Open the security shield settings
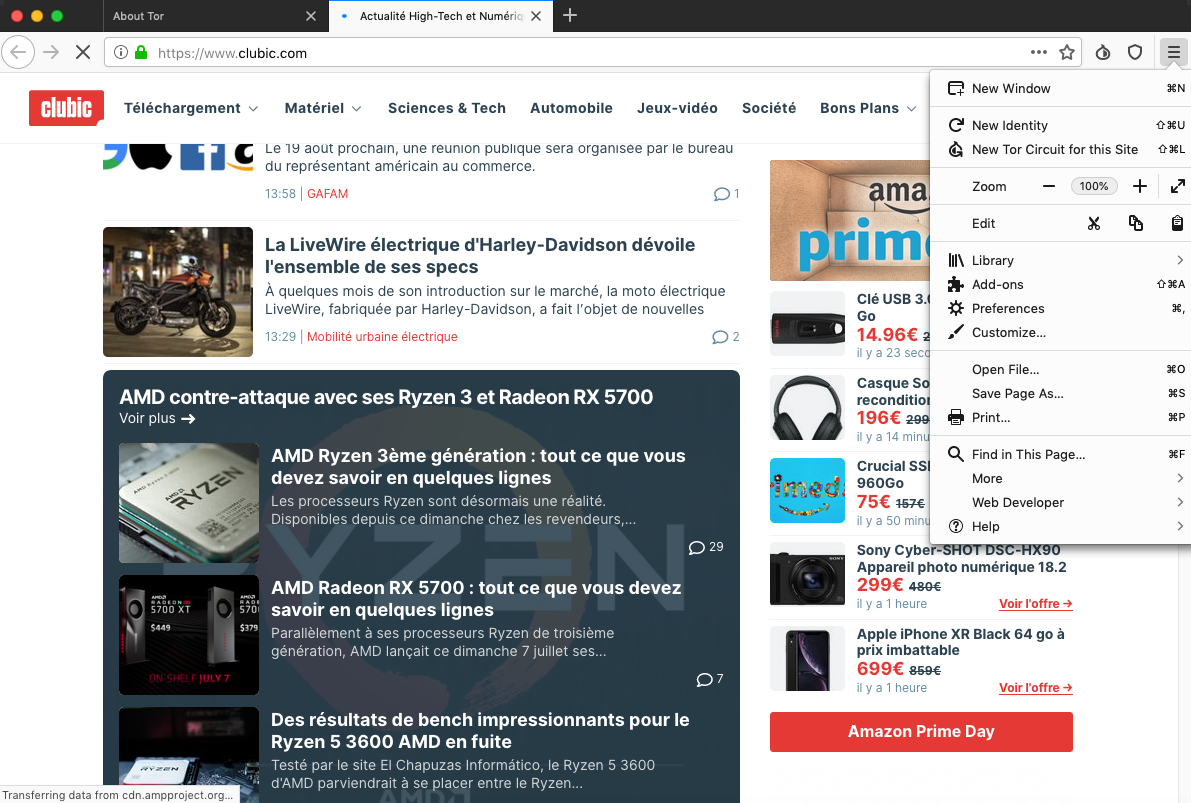This screenshot has height=803, width=1191. pyautogui.click(x=1135, y=52)
